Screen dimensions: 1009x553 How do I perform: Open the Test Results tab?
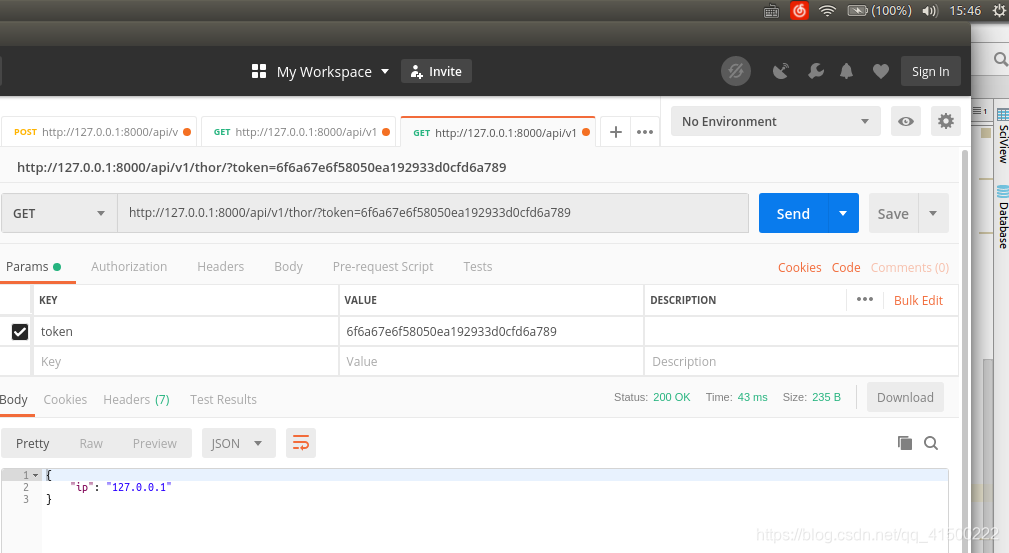223,399
